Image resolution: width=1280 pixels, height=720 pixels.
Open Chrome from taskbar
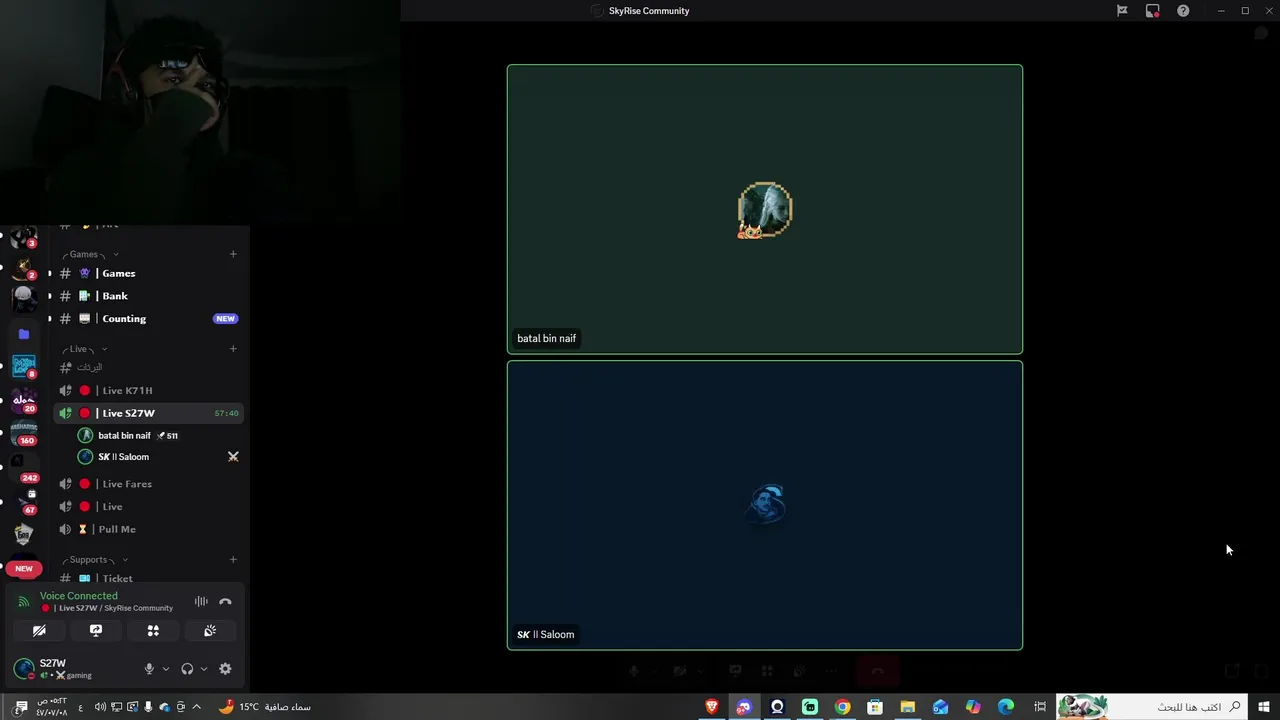point(843,707)
